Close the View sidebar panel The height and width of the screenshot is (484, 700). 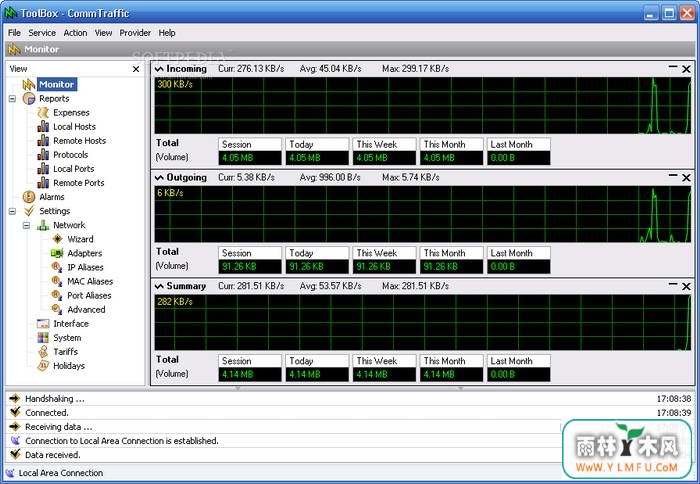(x=136, y=69)
